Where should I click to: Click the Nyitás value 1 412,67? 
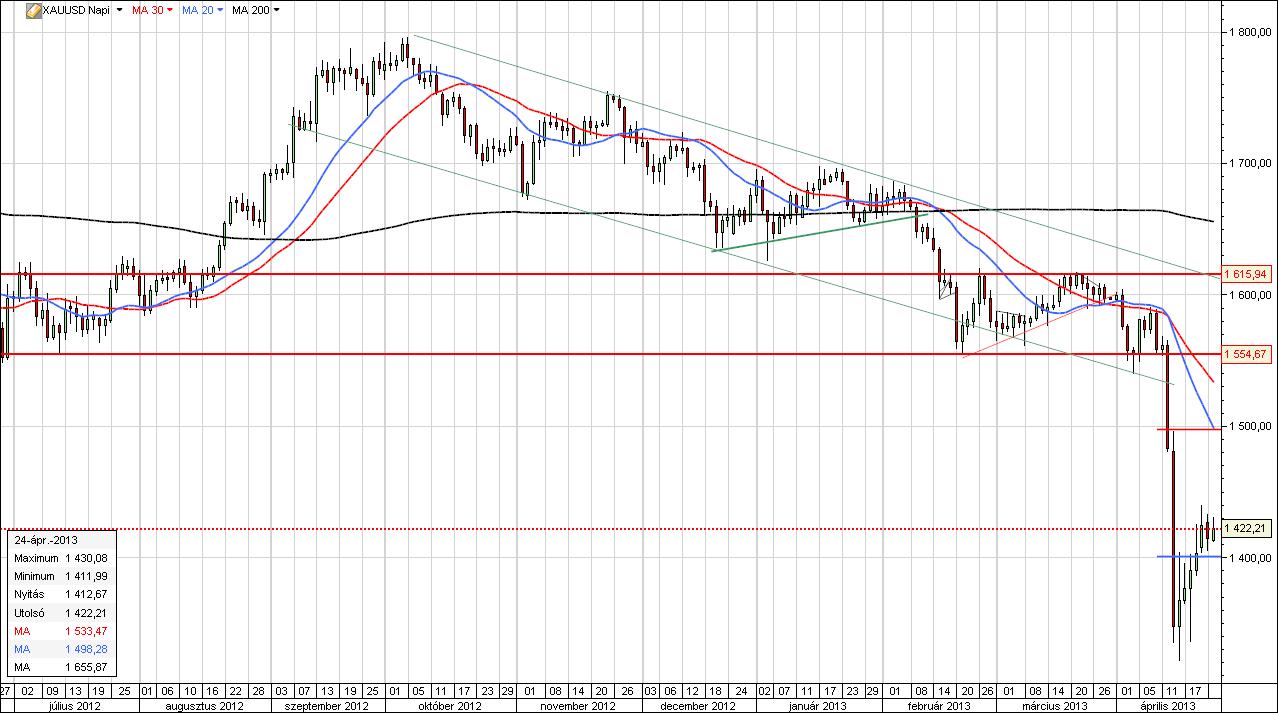pos(87,594)
